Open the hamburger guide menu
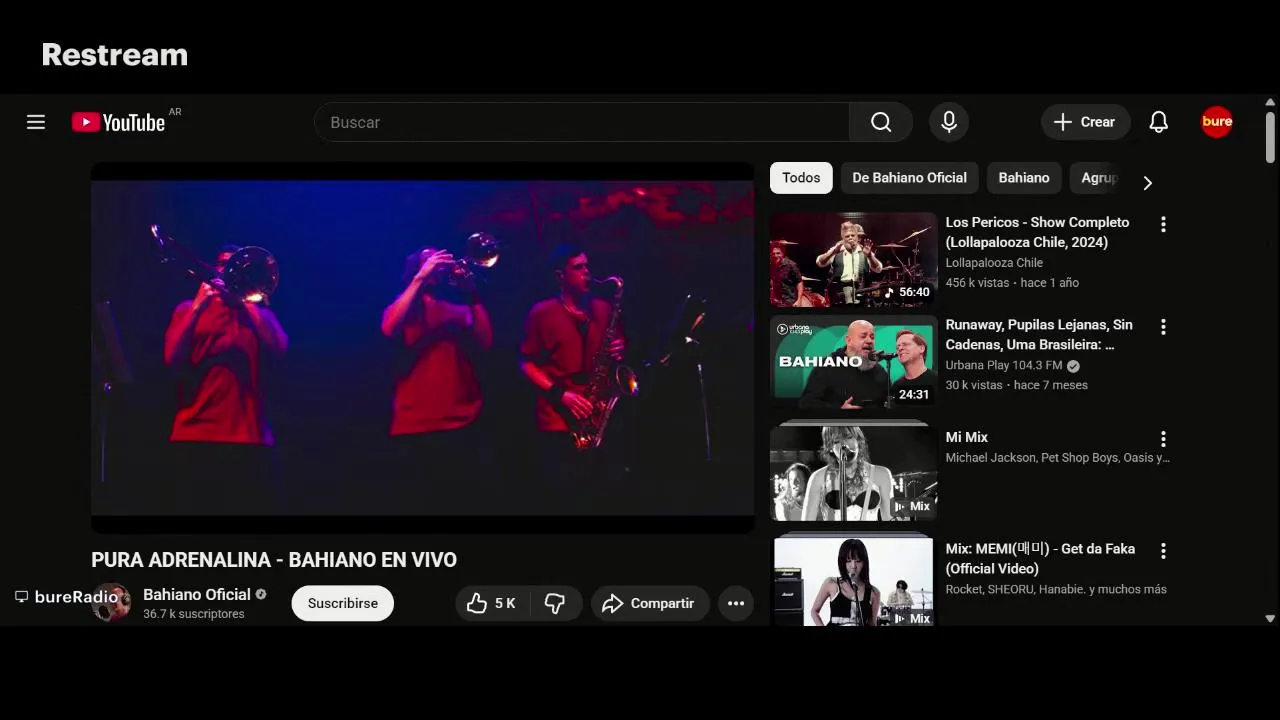Screen dimensions: 1280x720 [x=36, y=122]
